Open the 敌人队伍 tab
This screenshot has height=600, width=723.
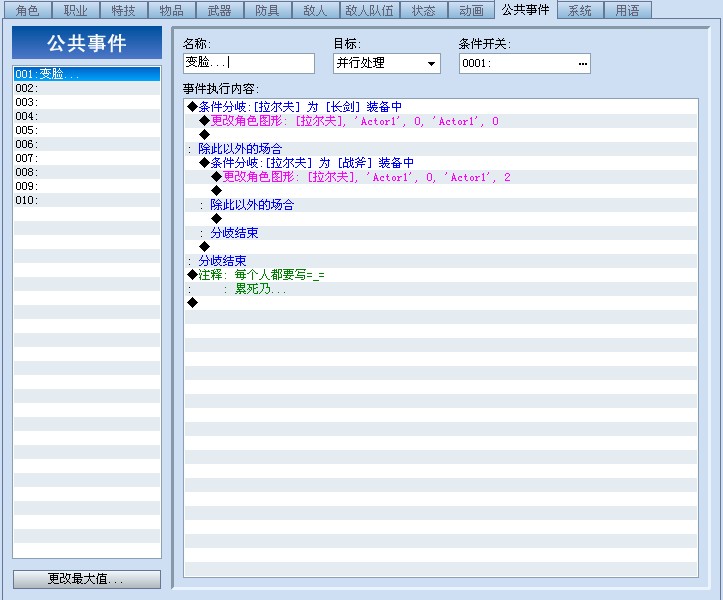coord(369,10)
